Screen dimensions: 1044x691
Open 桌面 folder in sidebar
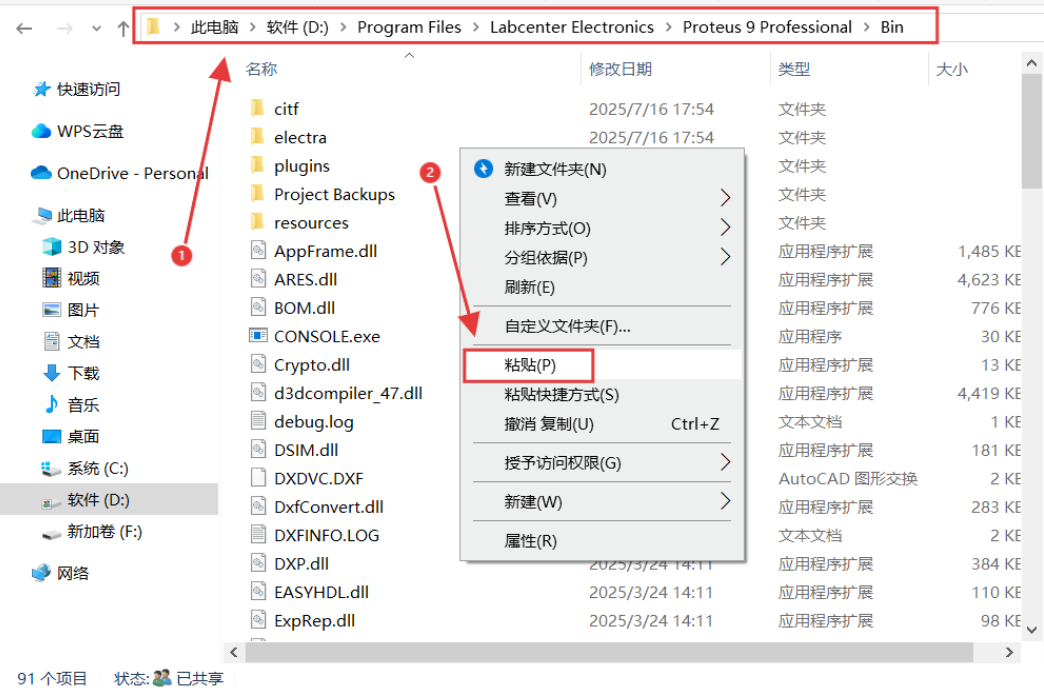click(x=71, y=436)
